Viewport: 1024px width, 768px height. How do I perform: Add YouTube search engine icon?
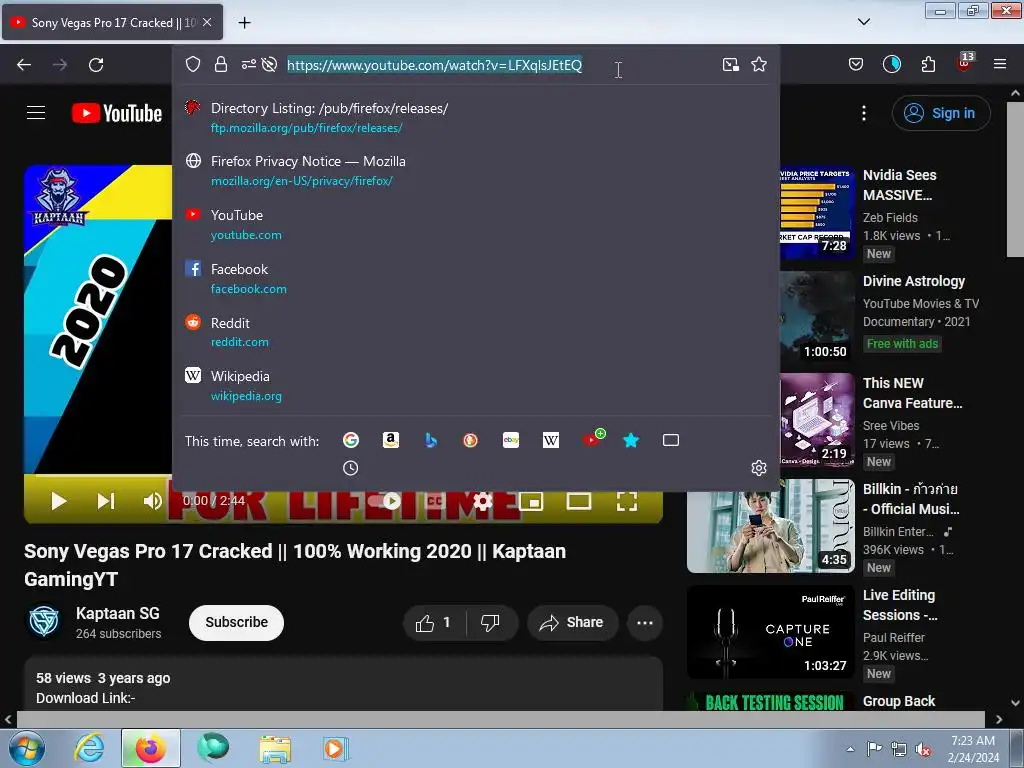click(593, 438)
